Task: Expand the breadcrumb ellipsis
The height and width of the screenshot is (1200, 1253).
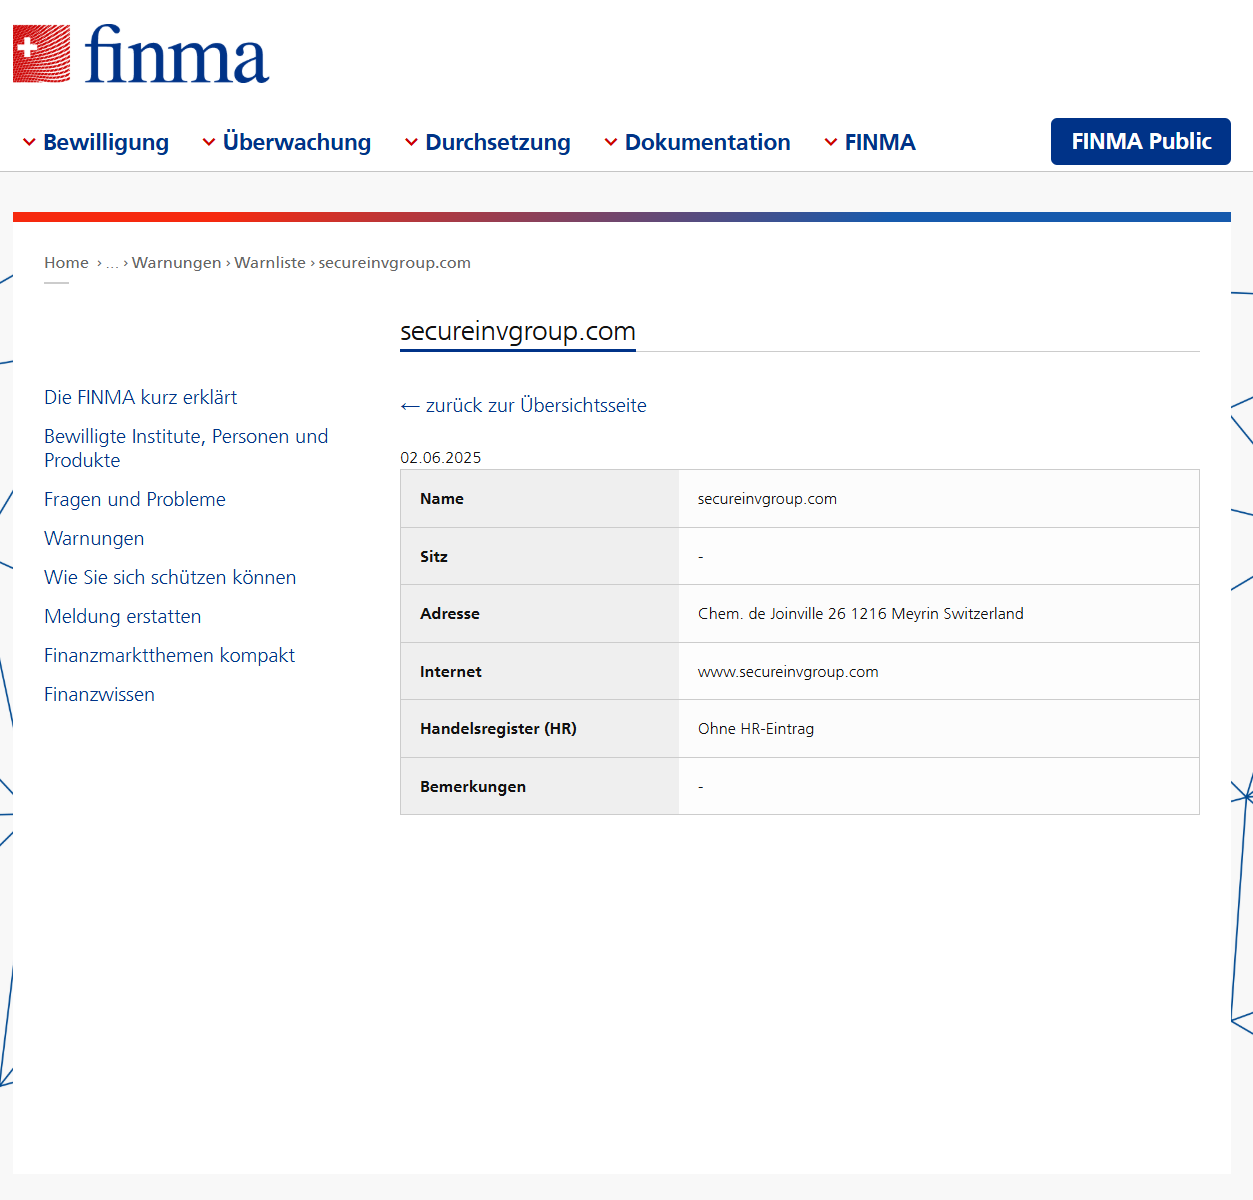Action: click(112, 263)
